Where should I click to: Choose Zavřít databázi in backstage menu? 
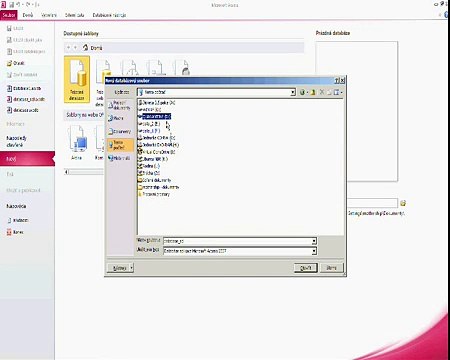tap(22, 75)
